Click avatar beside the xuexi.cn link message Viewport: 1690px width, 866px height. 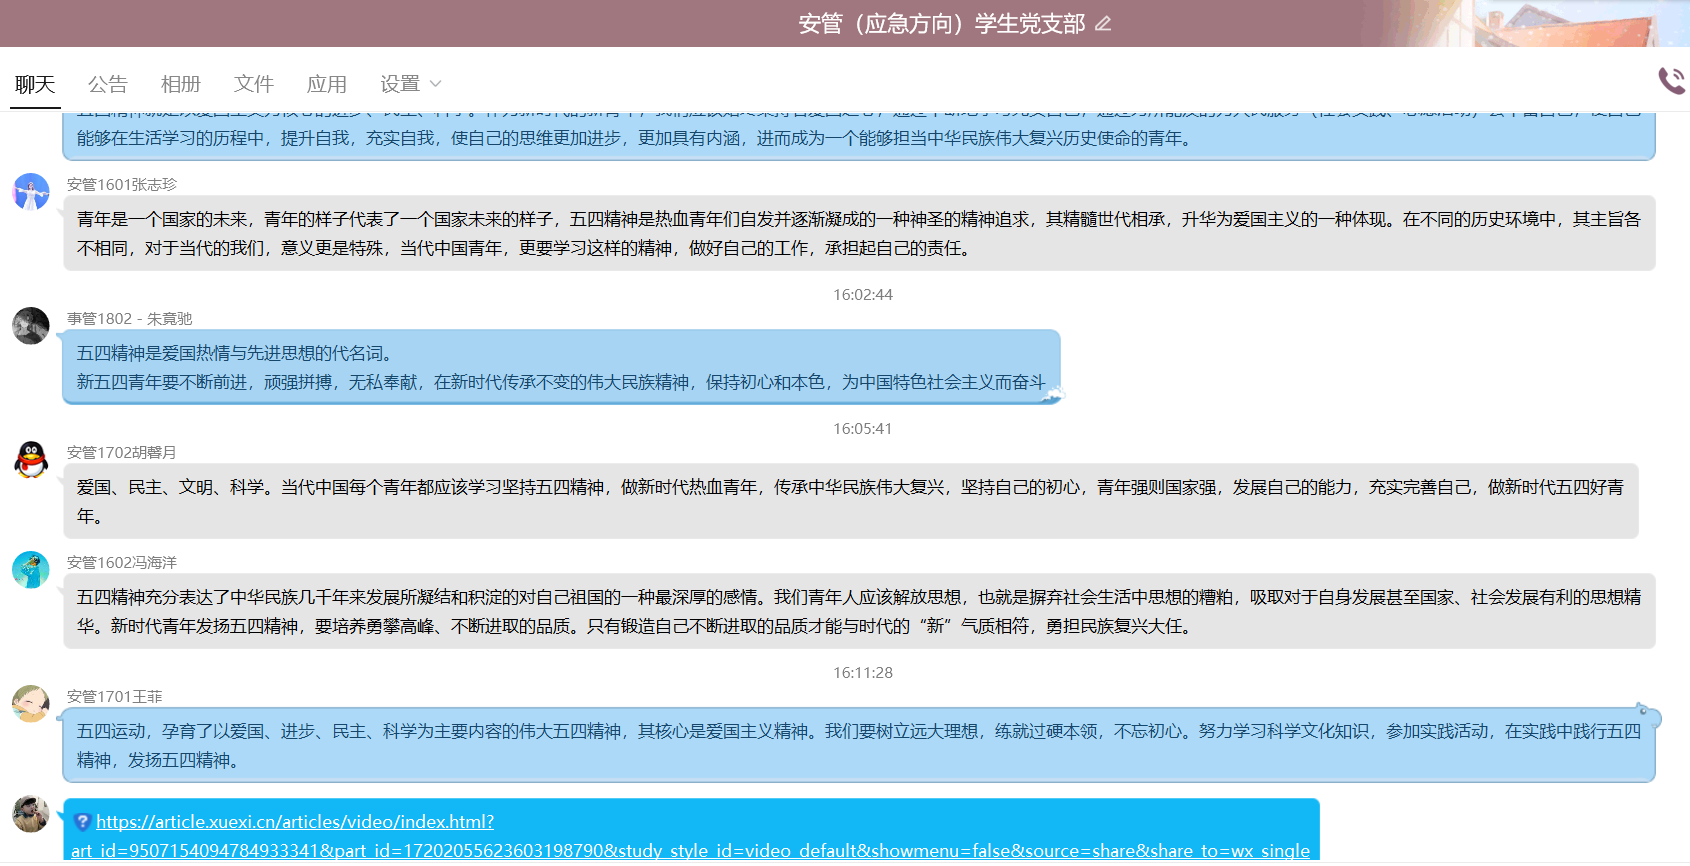tap(31, 814)
